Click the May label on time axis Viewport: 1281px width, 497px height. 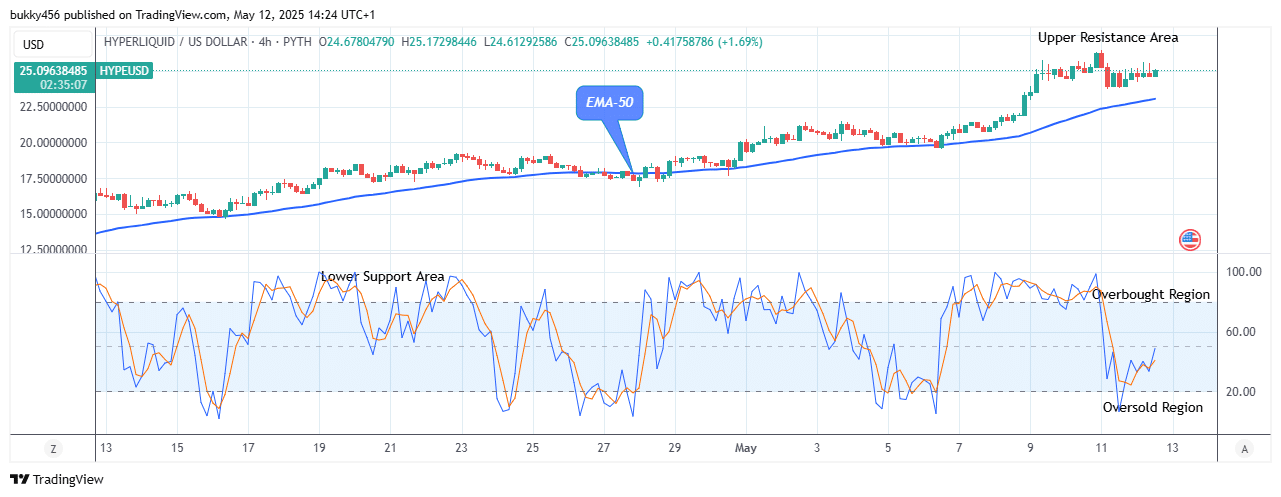click(x=748, y=448)
